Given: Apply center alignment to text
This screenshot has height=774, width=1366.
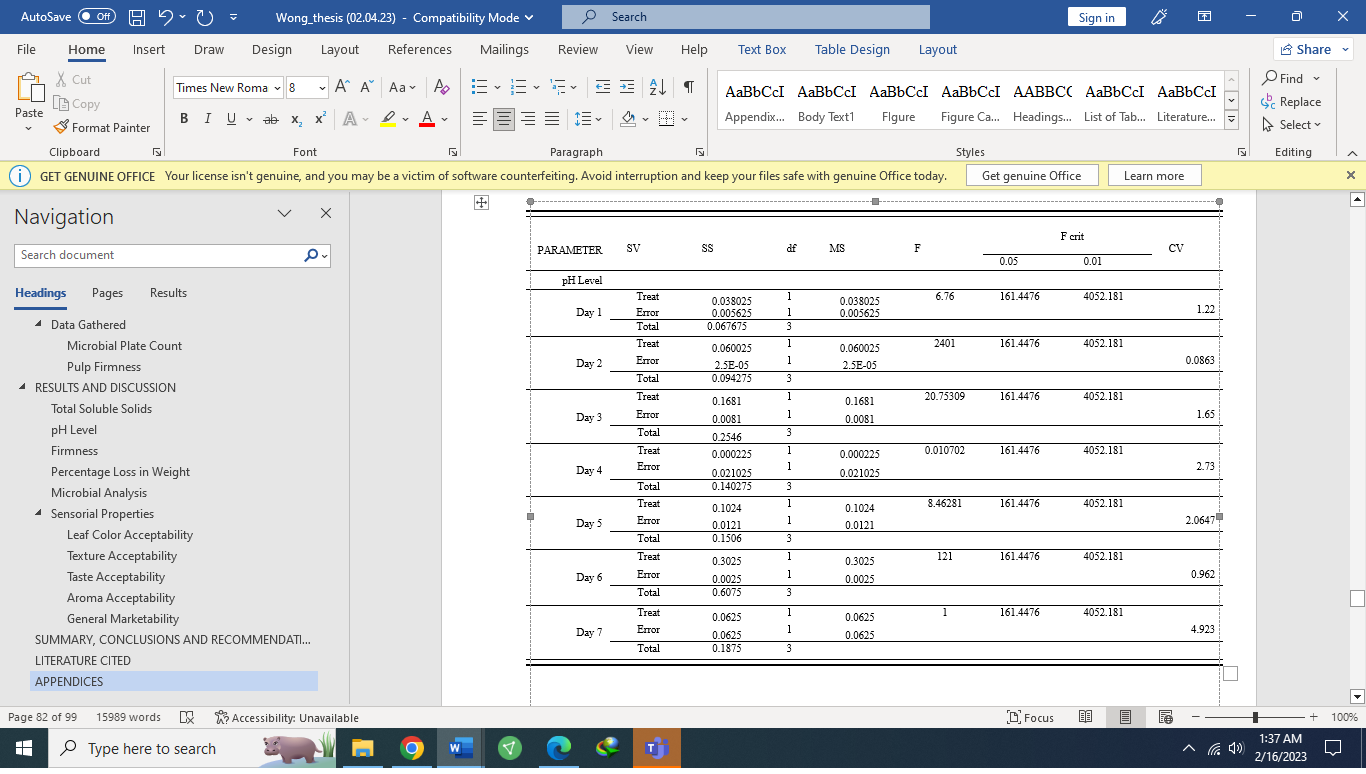Looking at the screenshot, I should (x=504, y=119).
